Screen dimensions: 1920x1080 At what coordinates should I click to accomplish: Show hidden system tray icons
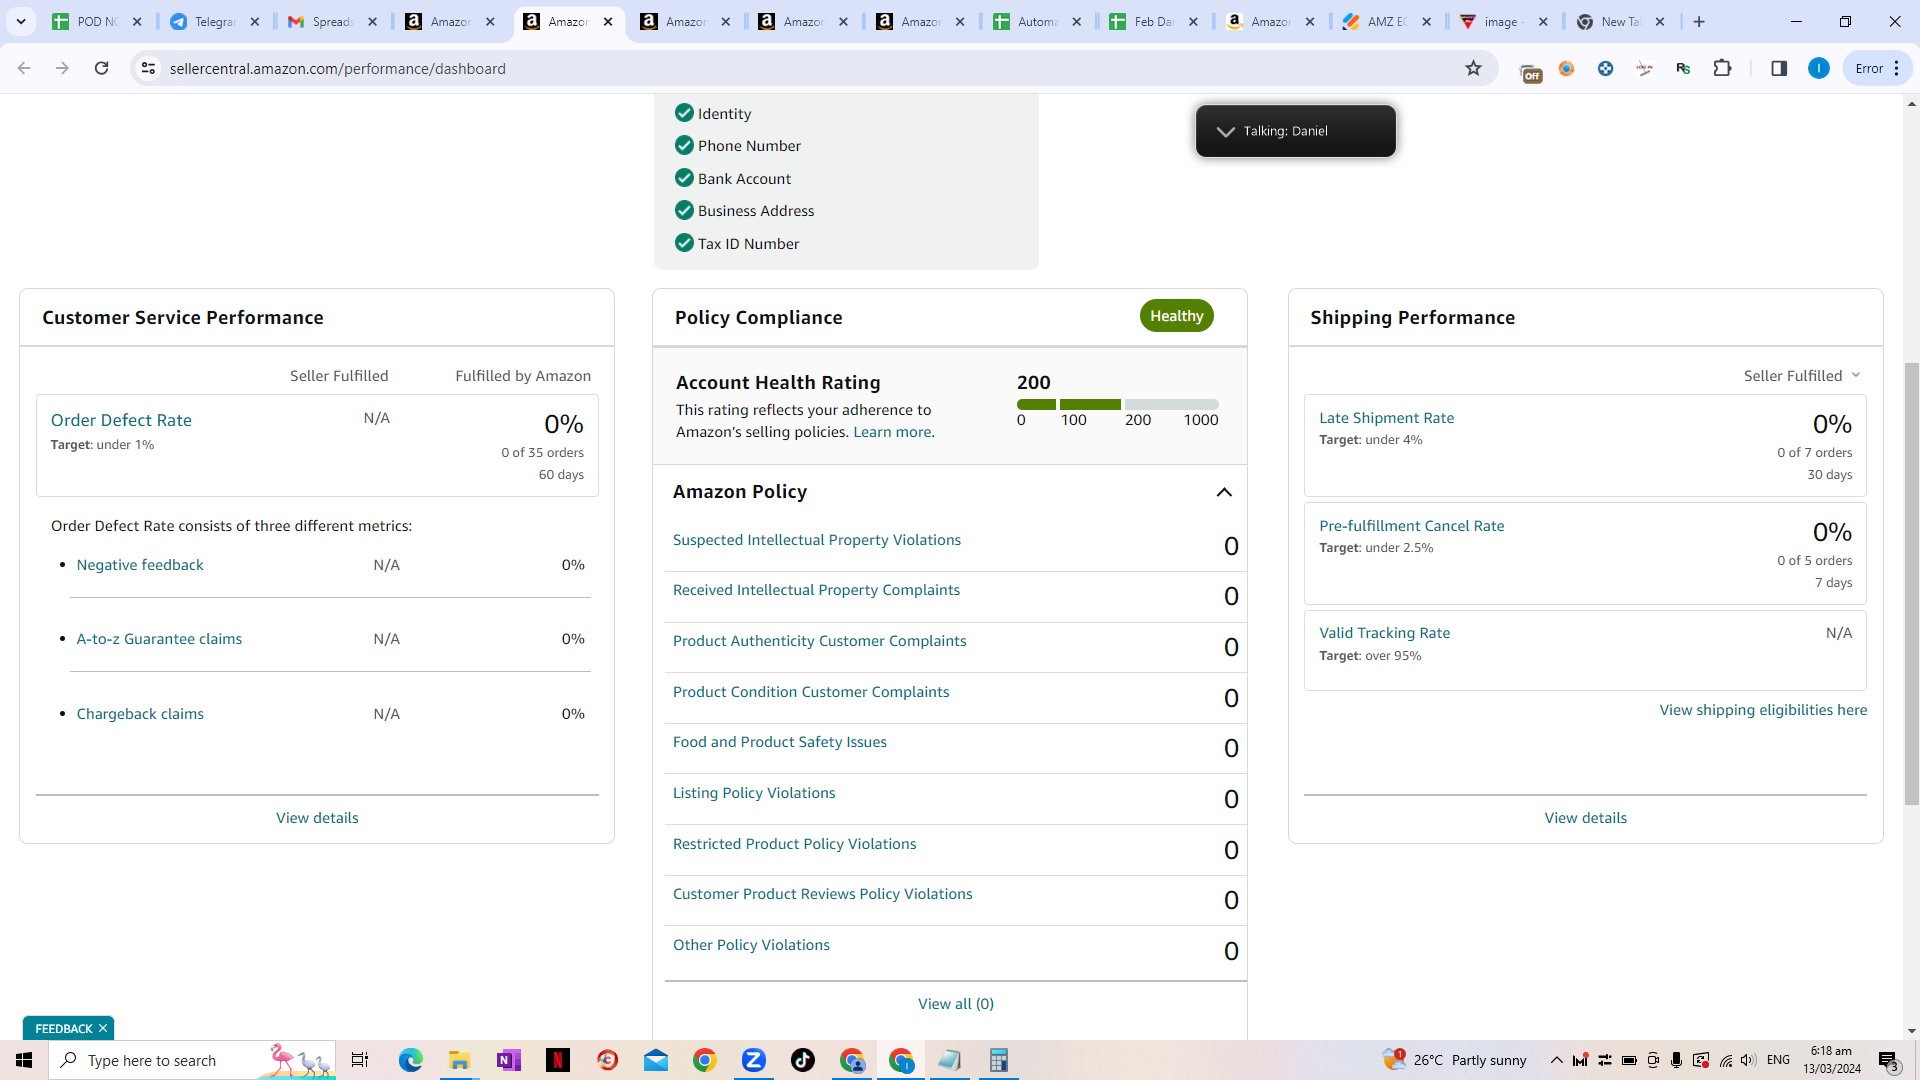tap(1557, 1060)
